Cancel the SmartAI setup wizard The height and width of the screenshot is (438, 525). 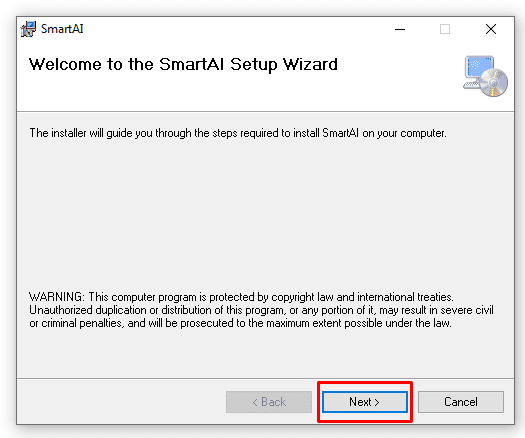click(461, 402)
